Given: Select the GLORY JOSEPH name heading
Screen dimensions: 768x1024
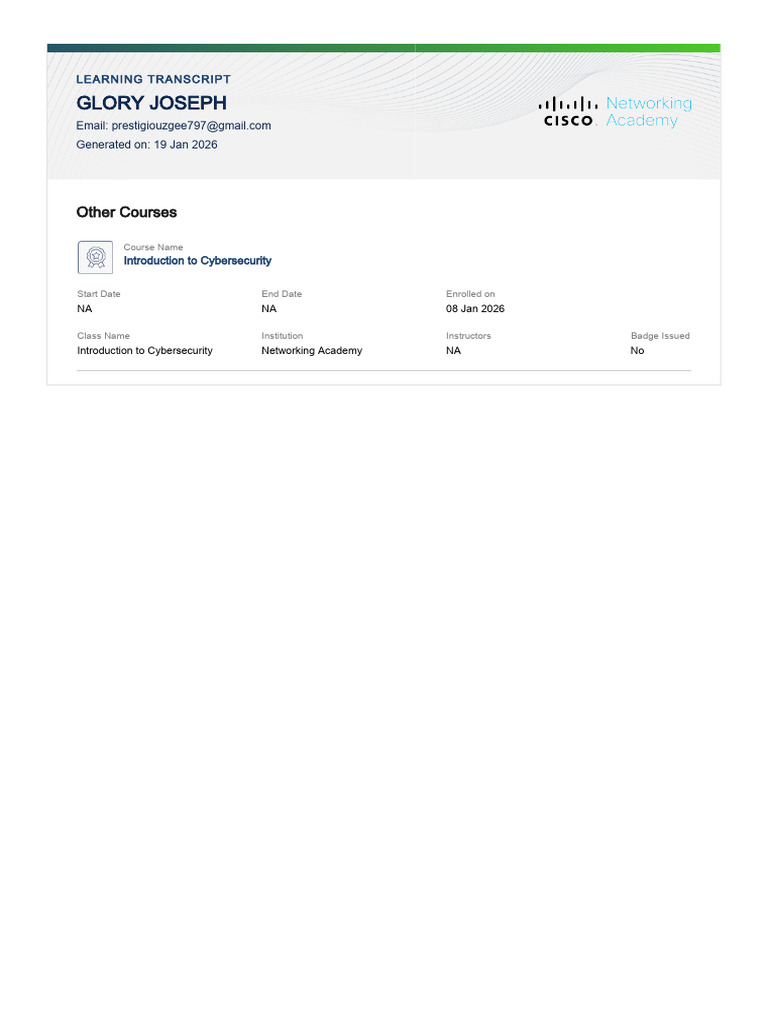Looking at the screenshot, I should pos(152,103).
